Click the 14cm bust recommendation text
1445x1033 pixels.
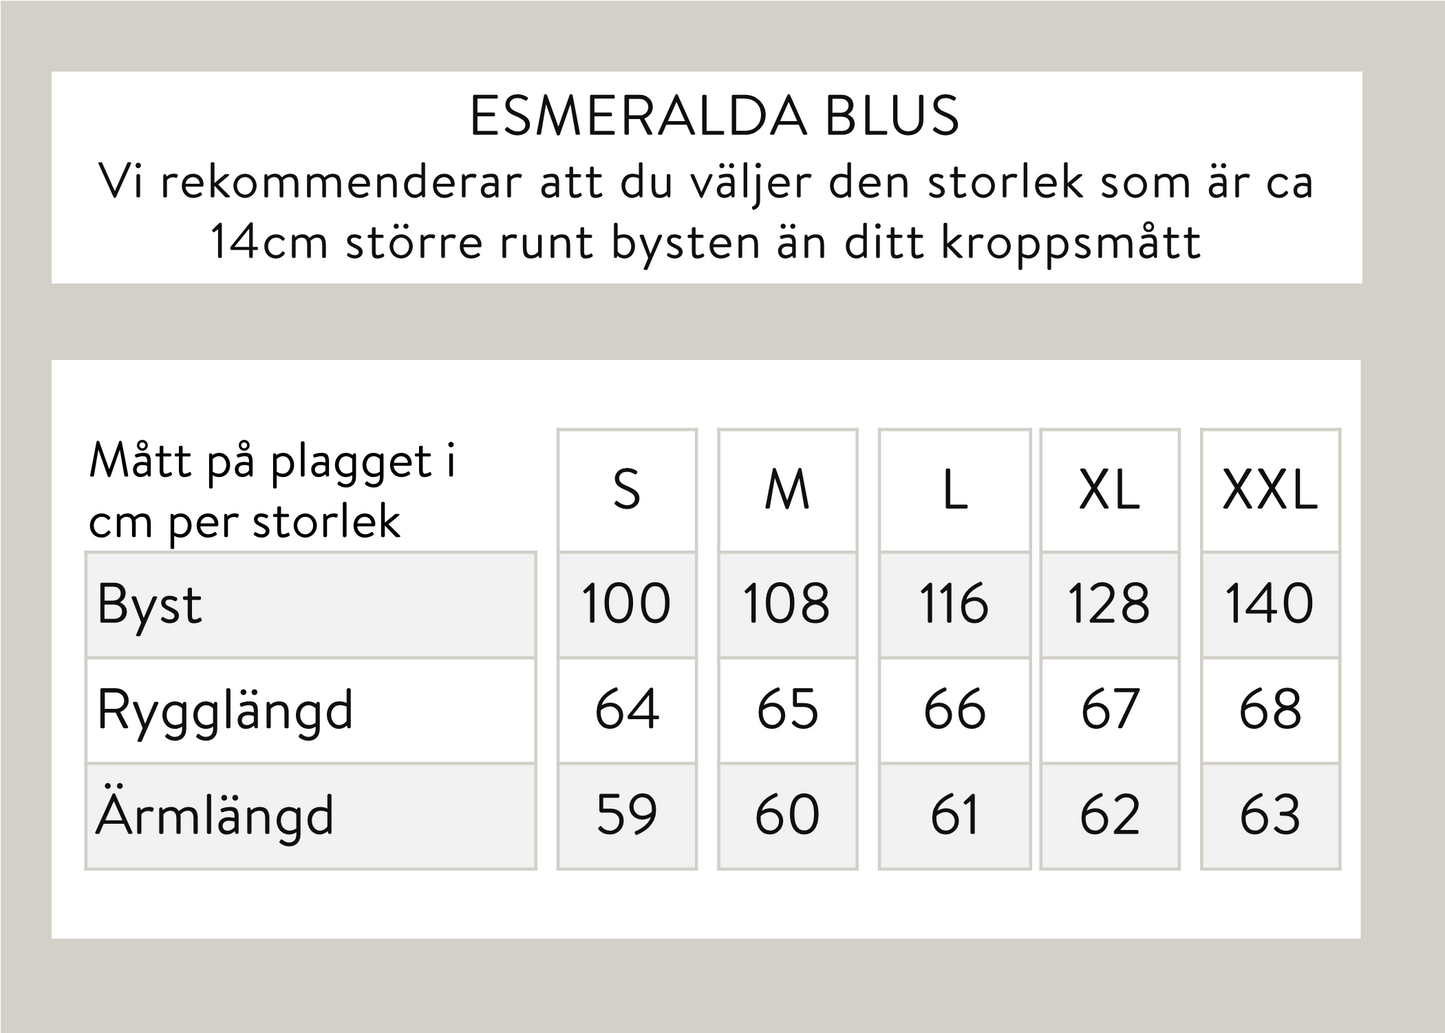coord(706,212)
